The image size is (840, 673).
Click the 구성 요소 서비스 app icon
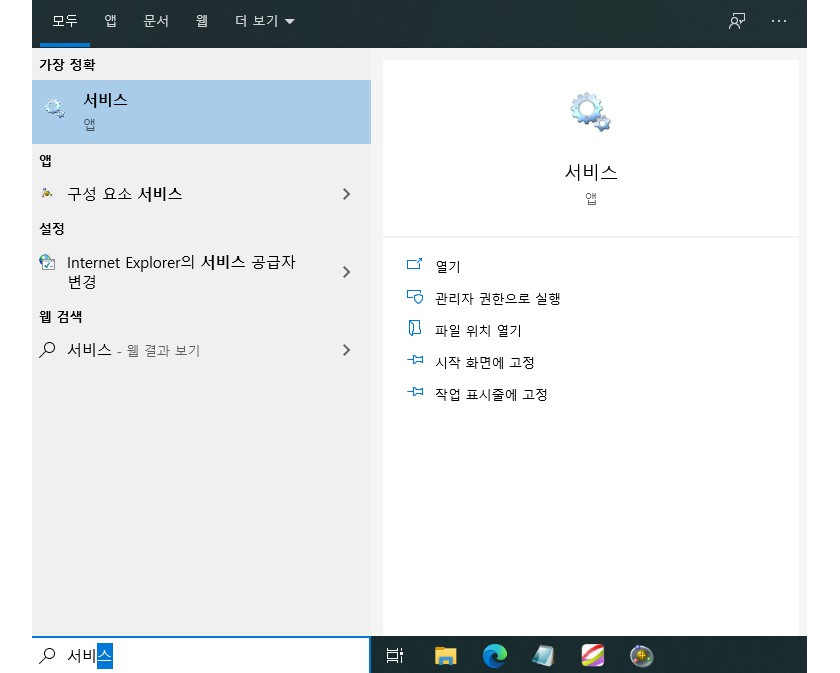tap(47, 193)
